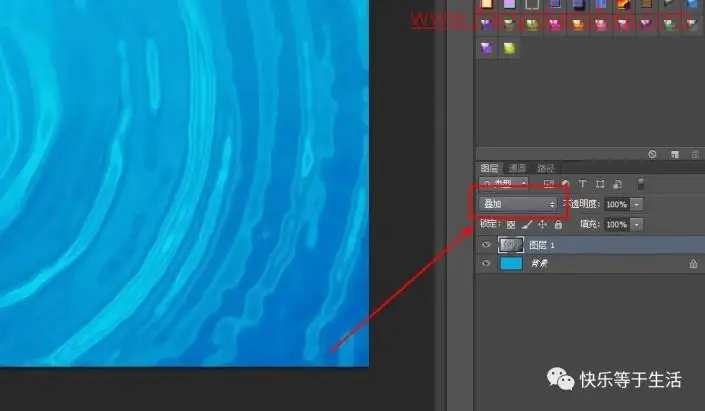
Task: Toggle the layer filtering on/off switch
Action: click(x=641, y=183)
